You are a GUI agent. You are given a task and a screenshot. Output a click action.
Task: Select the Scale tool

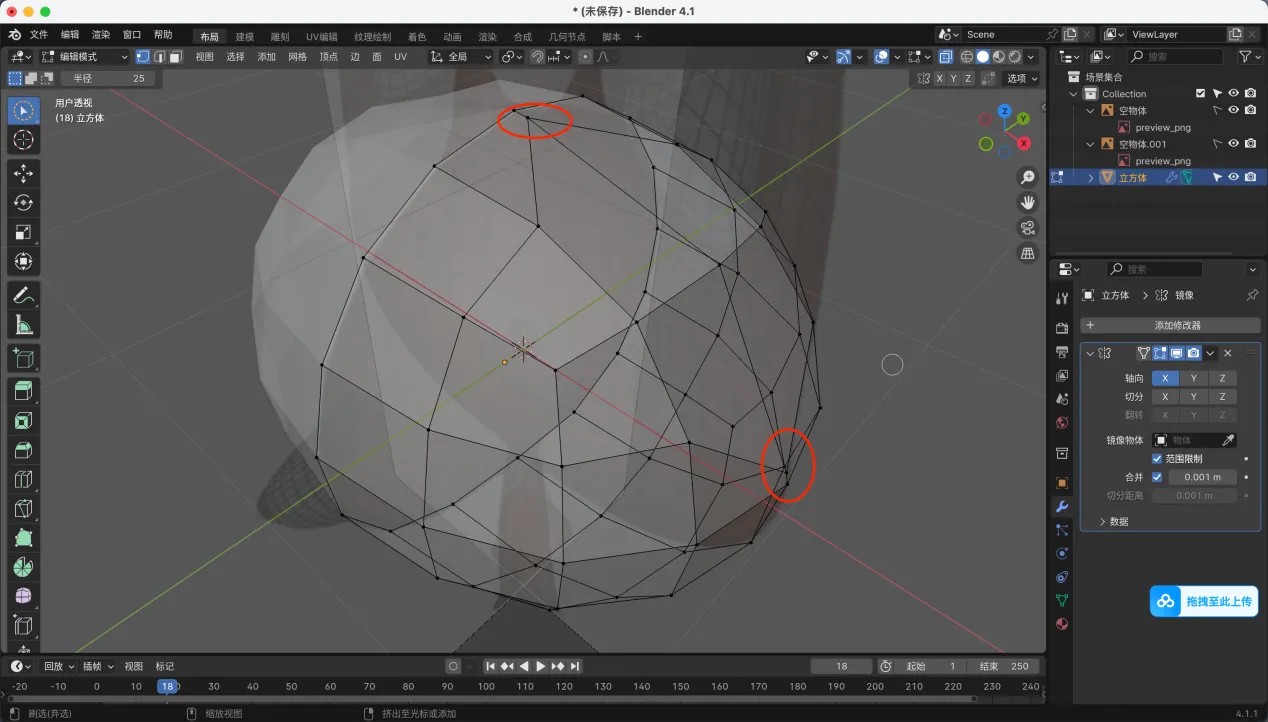[x=24, y=232]
